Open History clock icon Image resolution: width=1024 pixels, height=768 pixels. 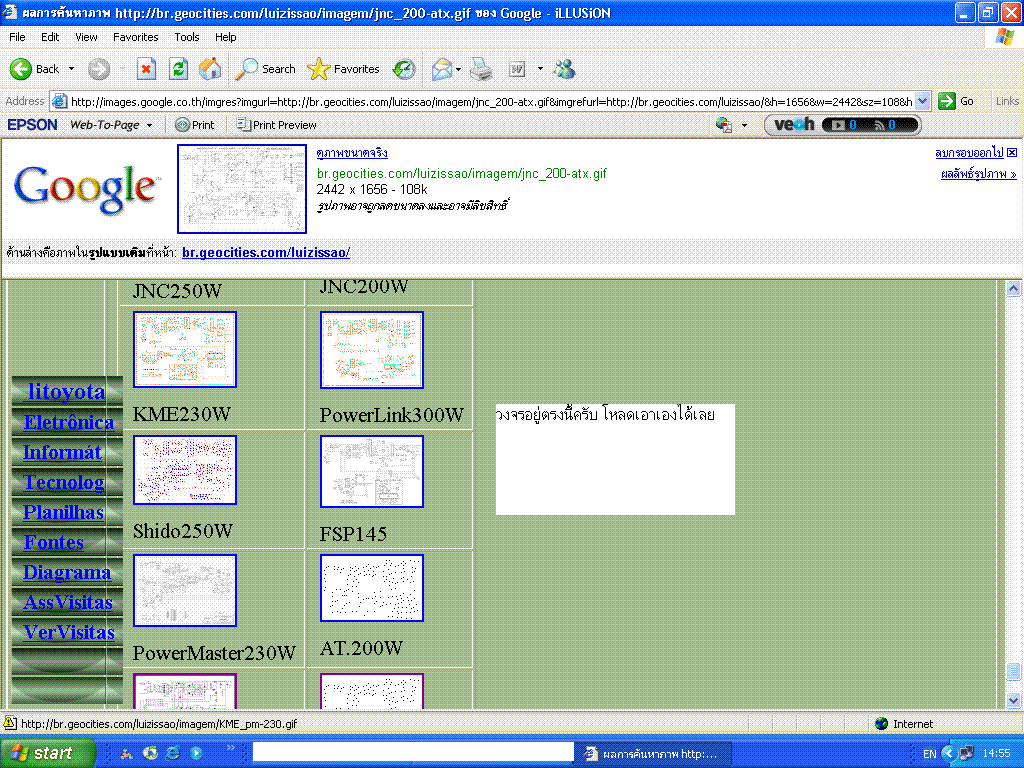(404, 69)
